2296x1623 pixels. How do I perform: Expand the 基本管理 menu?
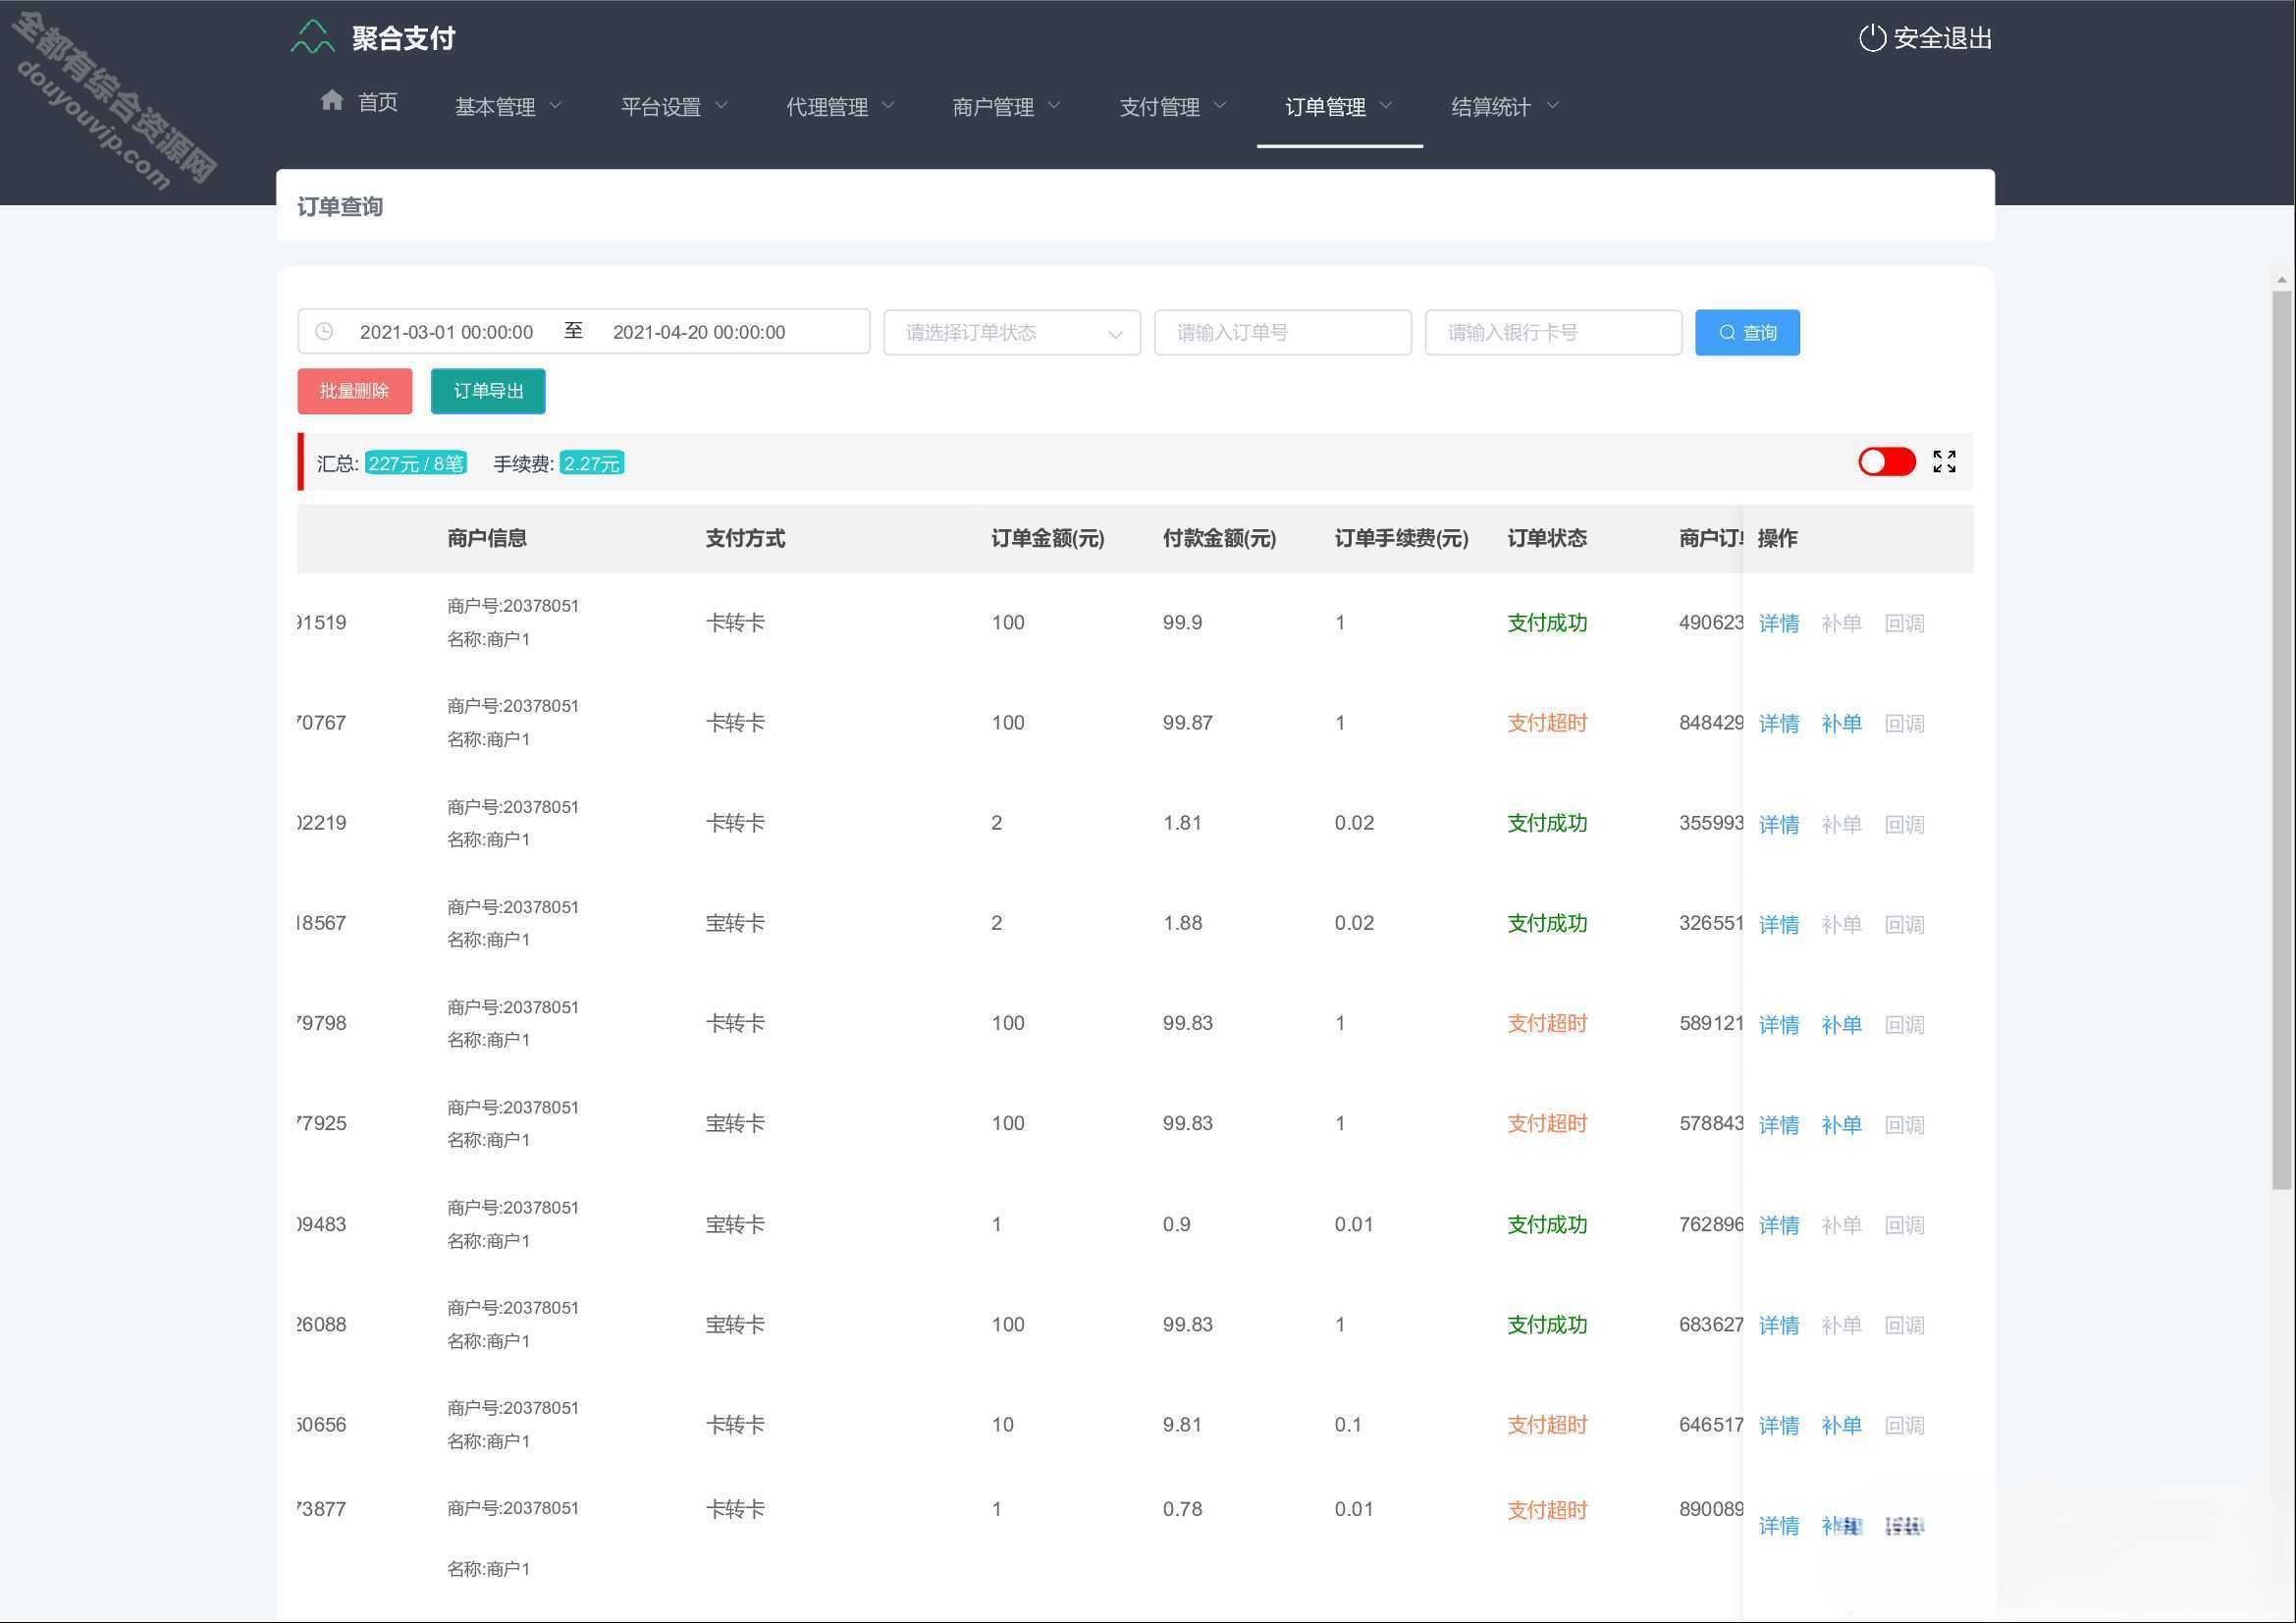click(x=508, y=106)
